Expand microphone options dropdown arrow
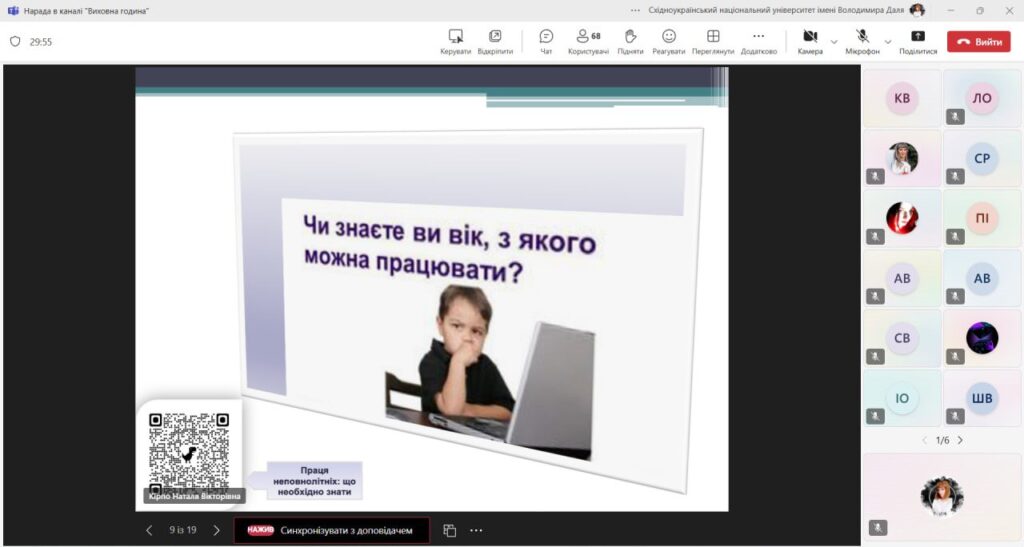The height and width of the screenshot is (547, 1024). coord(887,42)
